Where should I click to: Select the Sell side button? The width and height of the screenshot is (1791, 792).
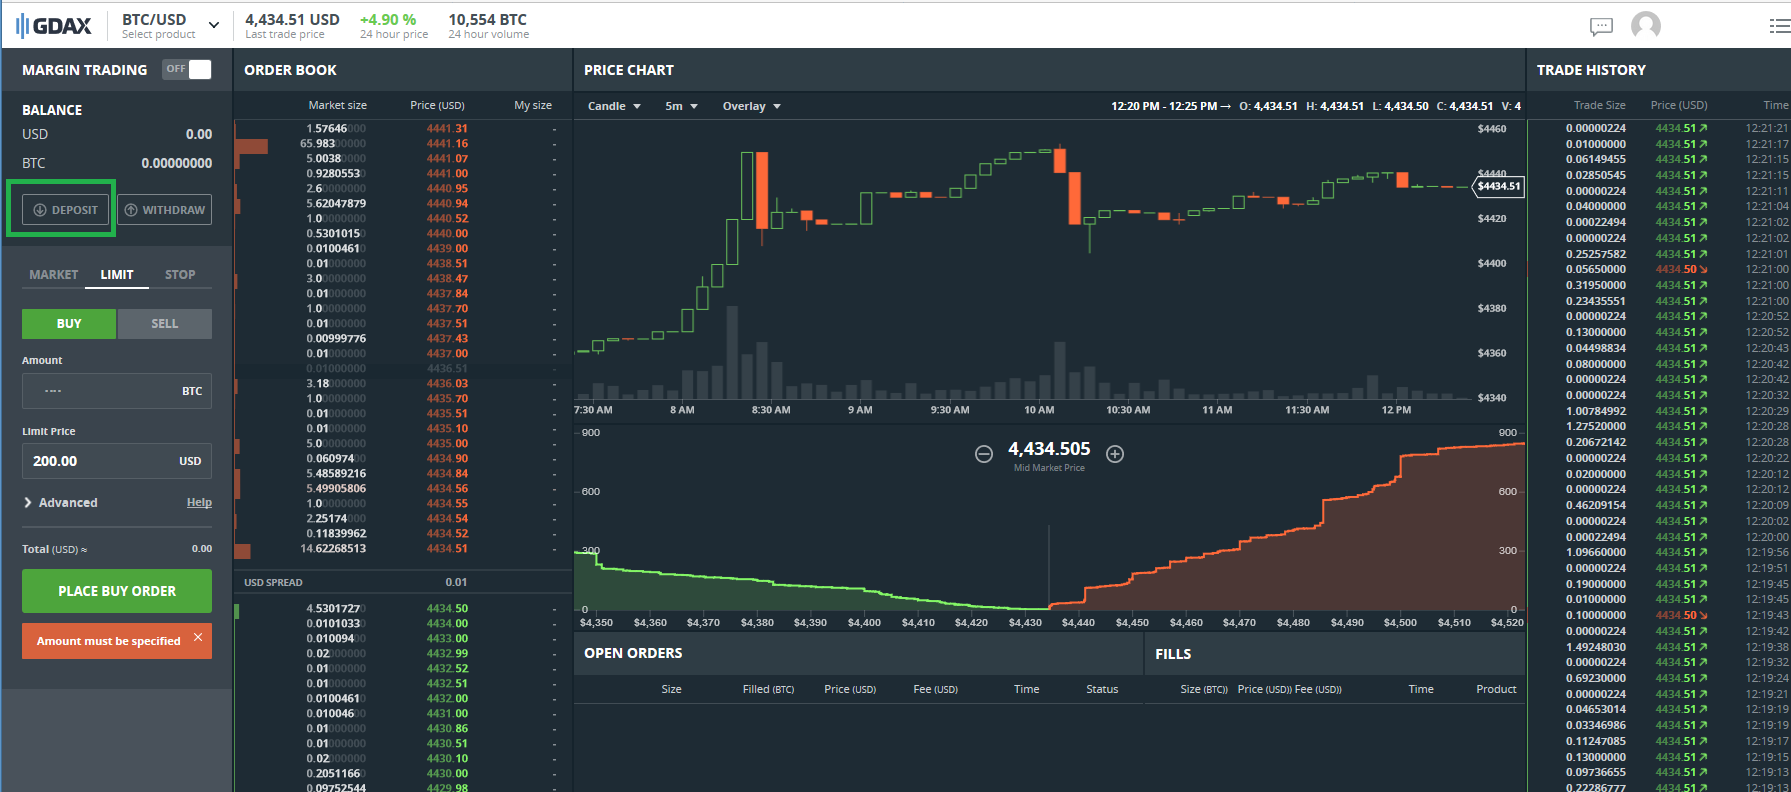tap(165, 324)
